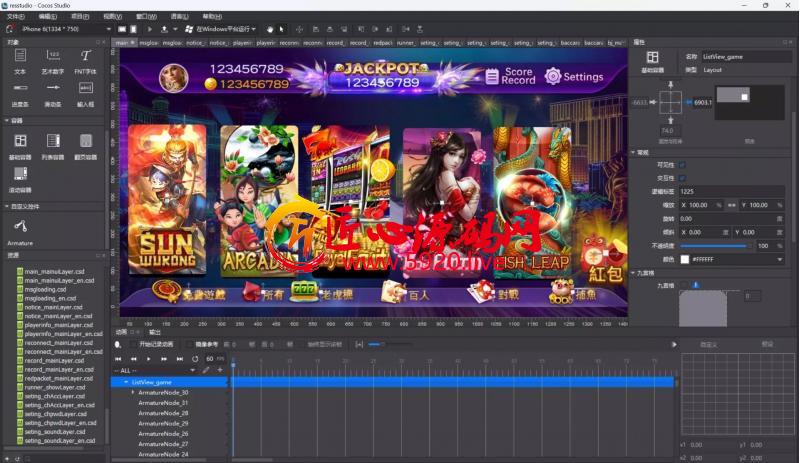Select the 进度条 progress bar widget
This screenshot has height=463, width=800.
pos(20,88)
